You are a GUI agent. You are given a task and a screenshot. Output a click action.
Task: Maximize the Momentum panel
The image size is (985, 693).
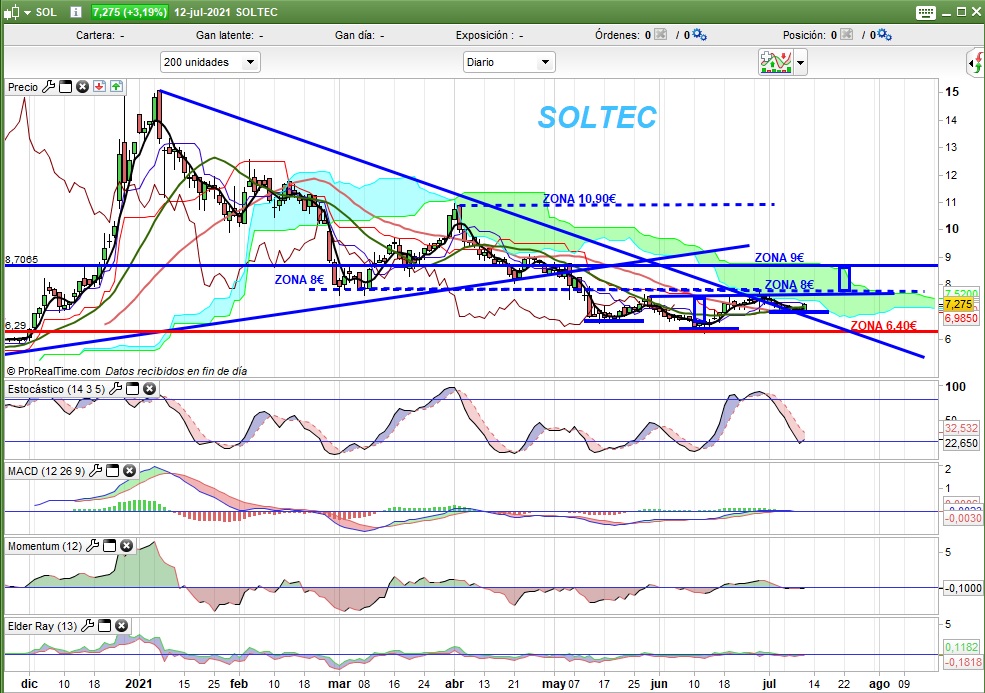(x=109, y=546)
